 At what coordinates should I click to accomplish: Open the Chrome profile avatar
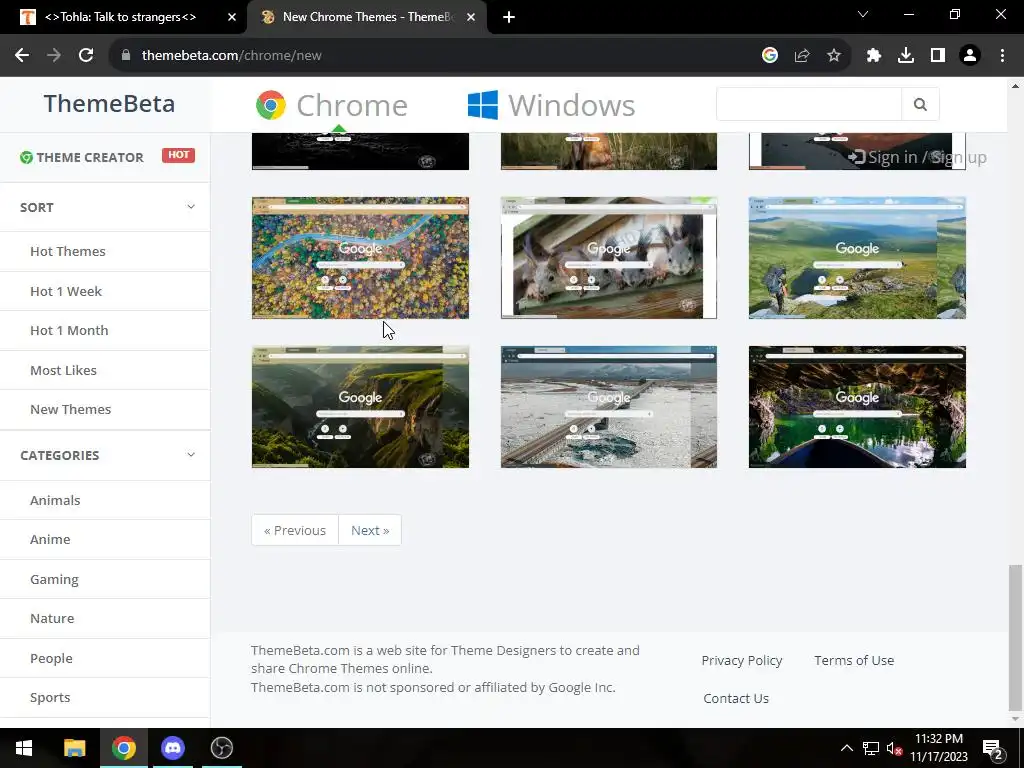970,56
